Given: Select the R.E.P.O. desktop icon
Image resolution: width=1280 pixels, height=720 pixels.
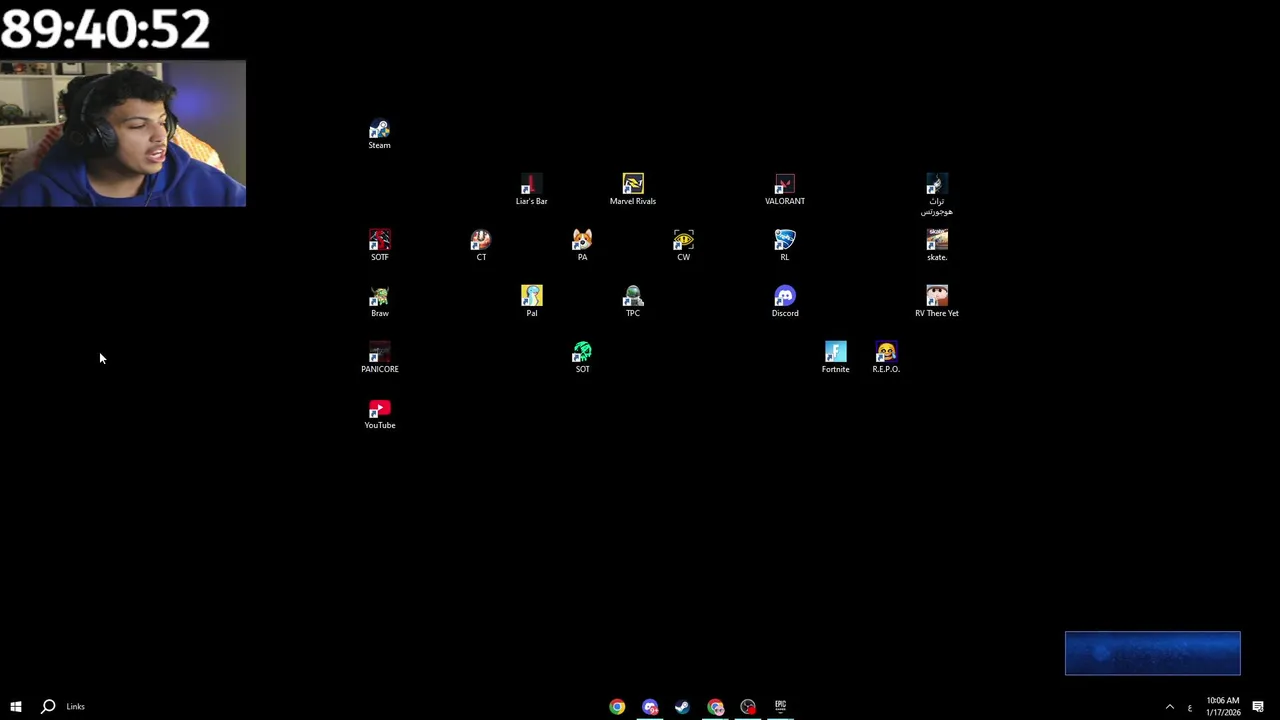Looking at the screenshot, I should pyautogui.click(x=886, y=358).
